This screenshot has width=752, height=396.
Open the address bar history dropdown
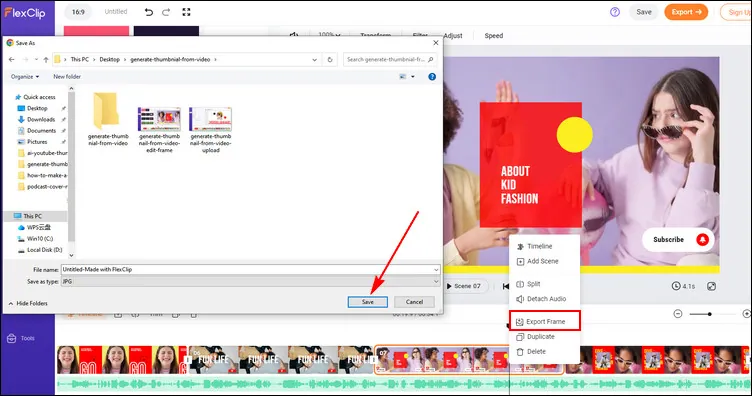coord(315,59)
